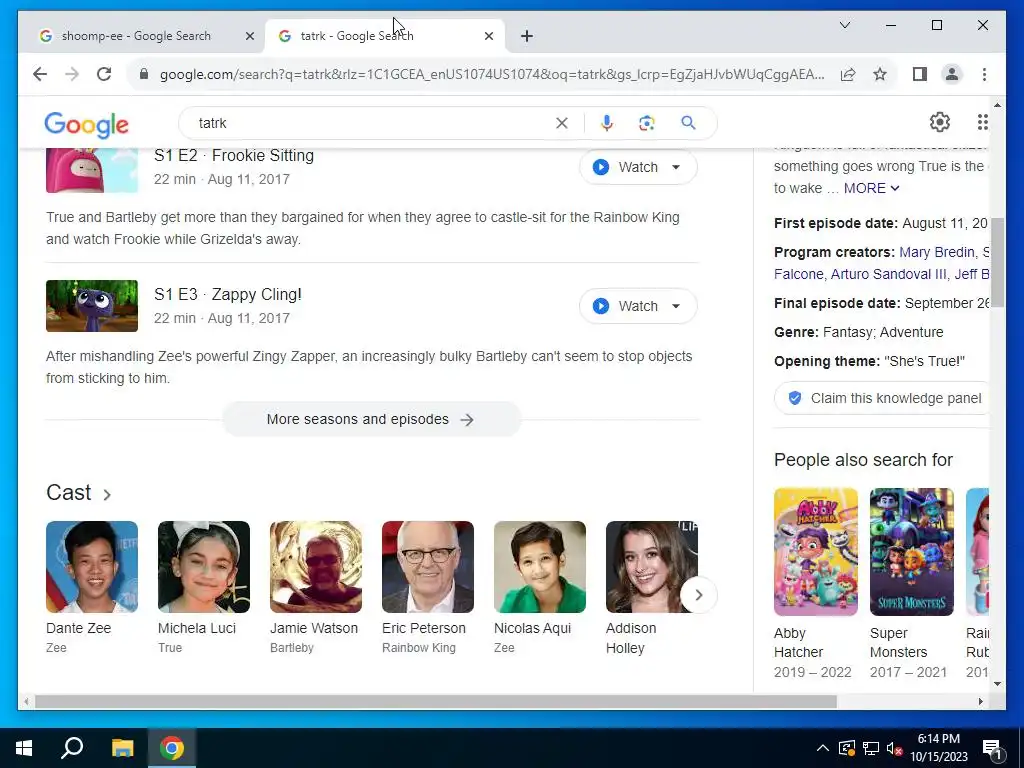Open More seasons and episodes
Screen dimensions: 1024x768
click(x=372, y=419)
